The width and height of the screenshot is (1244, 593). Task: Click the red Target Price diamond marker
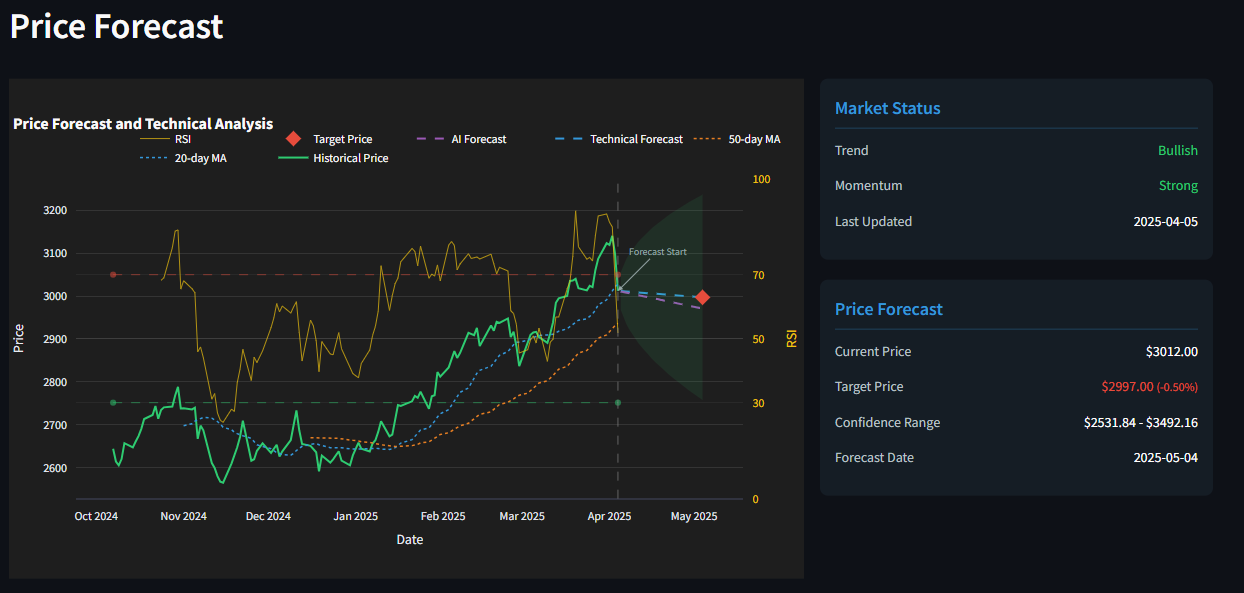(x=703, y=296)
